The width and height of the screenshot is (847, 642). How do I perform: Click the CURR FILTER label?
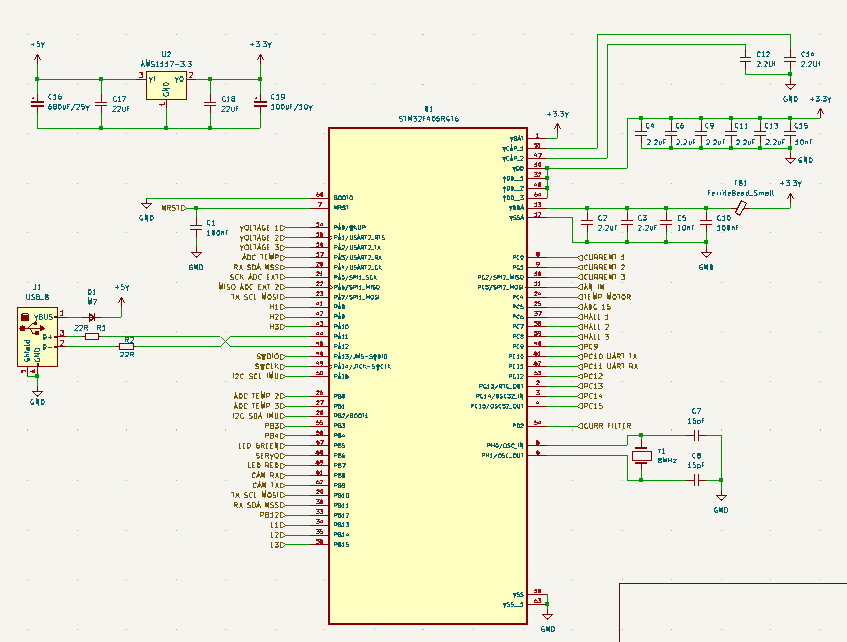[605, 426]
